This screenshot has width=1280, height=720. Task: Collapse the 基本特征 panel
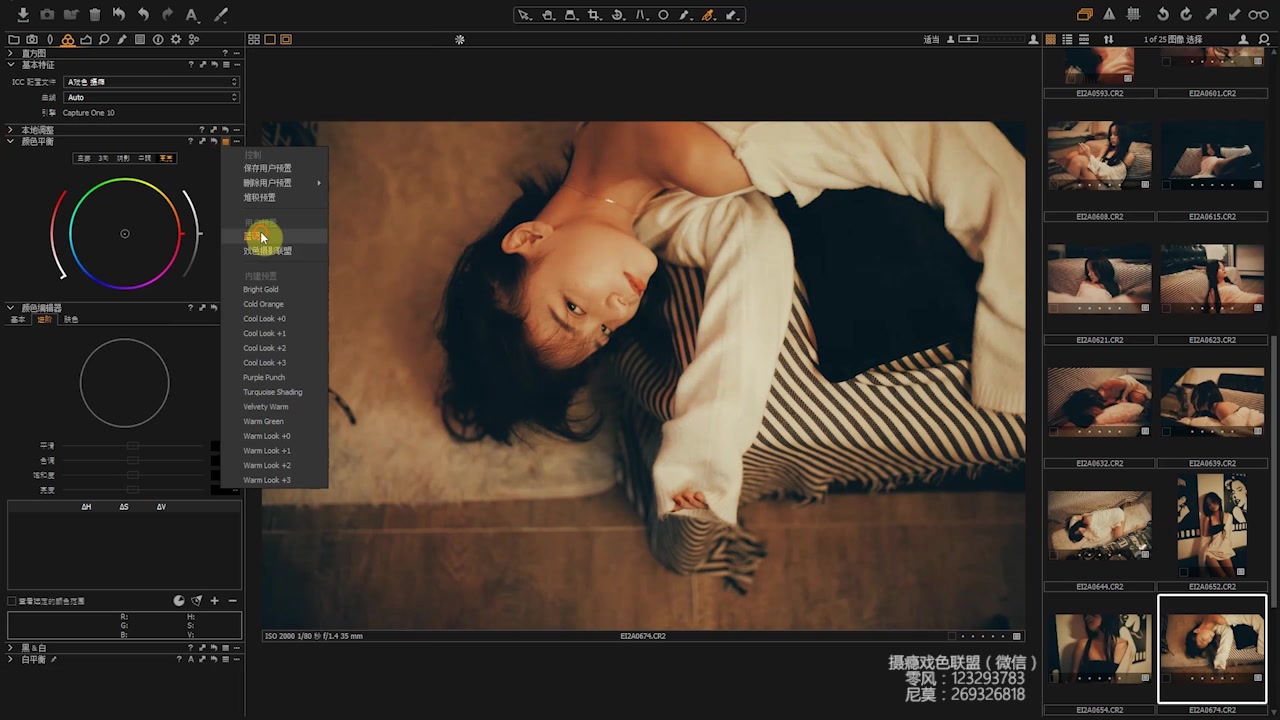[10, 65]
